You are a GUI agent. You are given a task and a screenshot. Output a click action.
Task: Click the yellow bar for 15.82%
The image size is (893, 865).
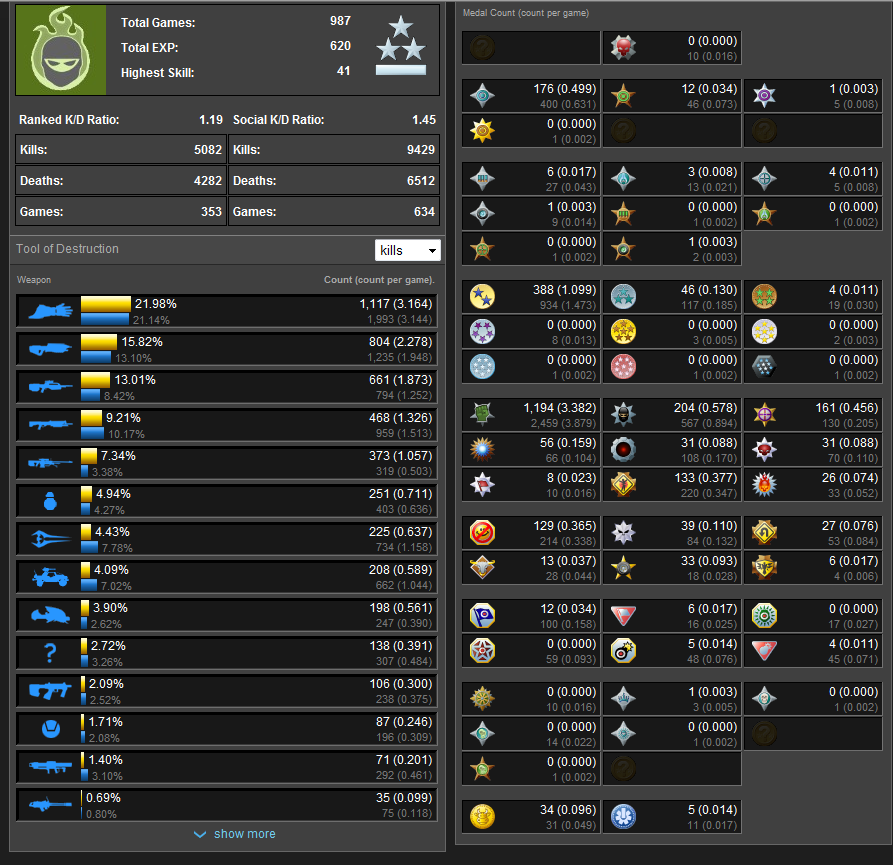point(99,342)
